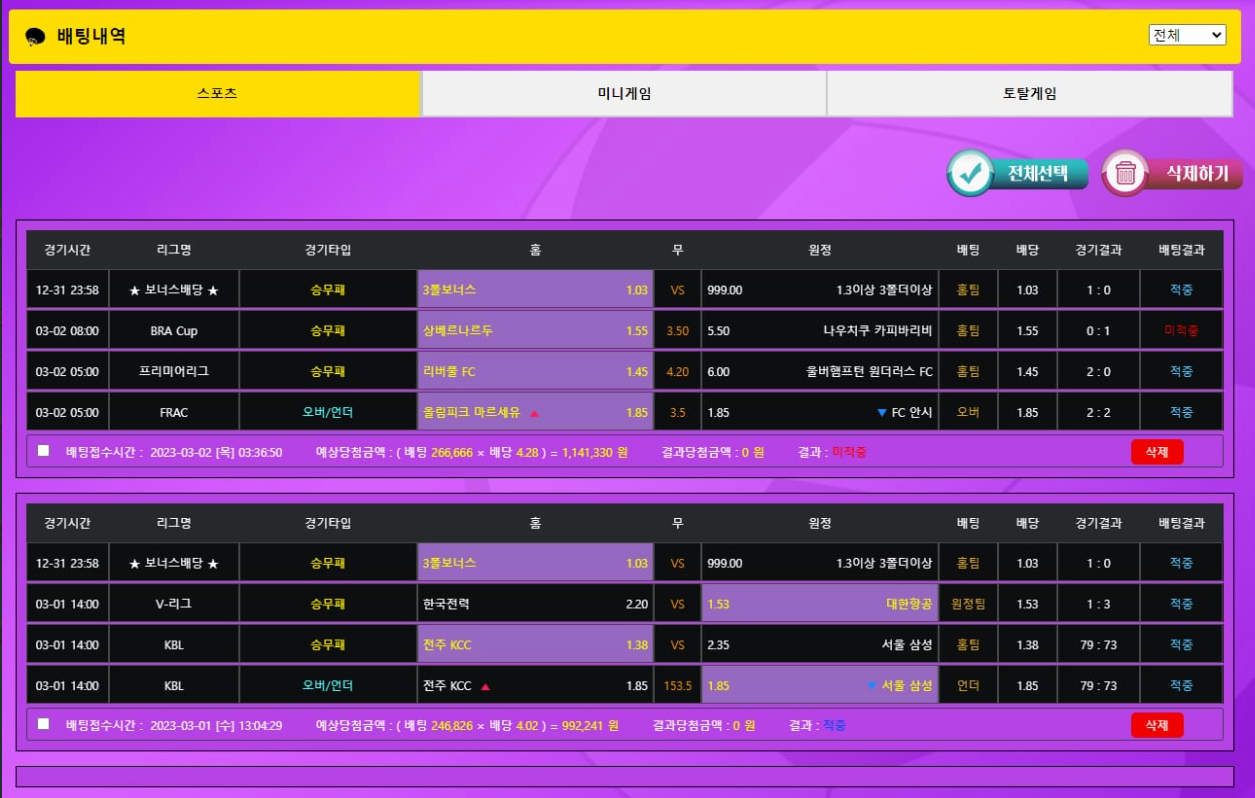Click the 전주 KCC 1.38 home pick cell
1255x798 pixels.
pos(535,645)
